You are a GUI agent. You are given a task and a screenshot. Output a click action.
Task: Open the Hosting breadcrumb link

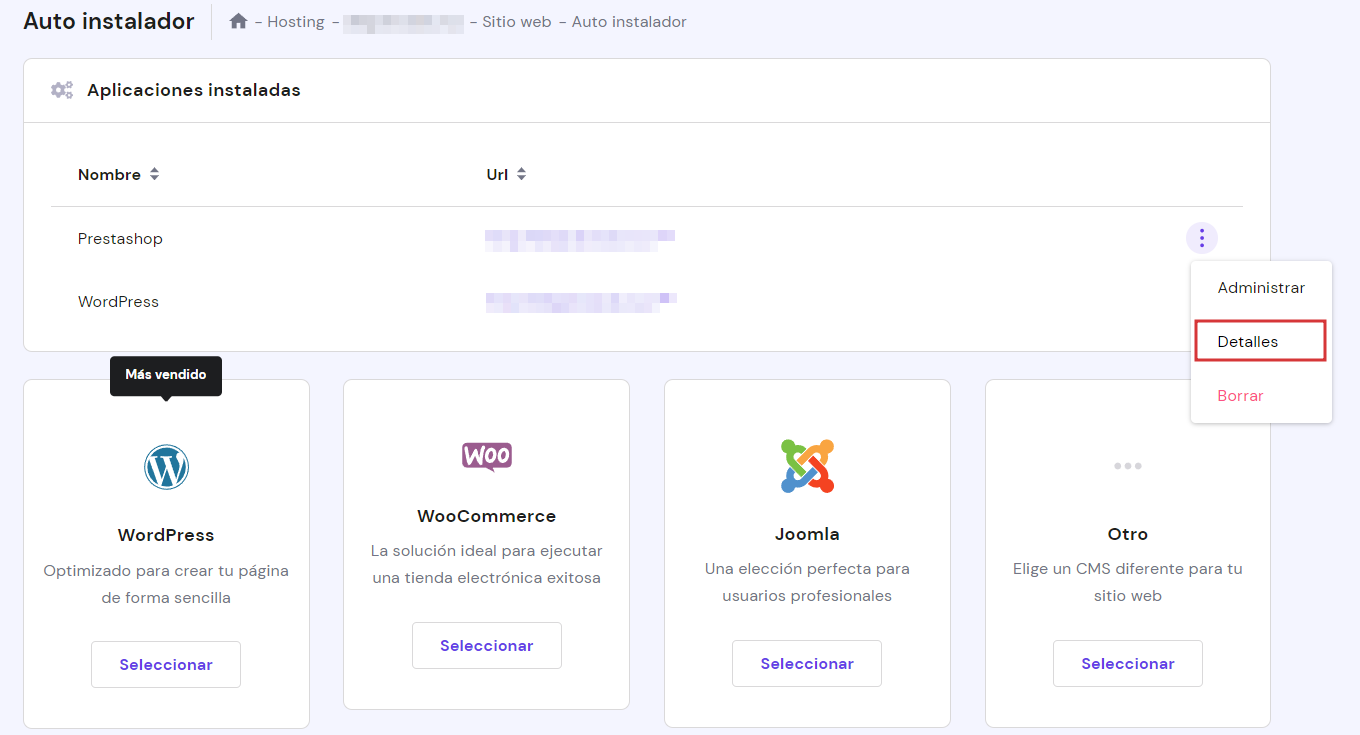click(295, 20)
